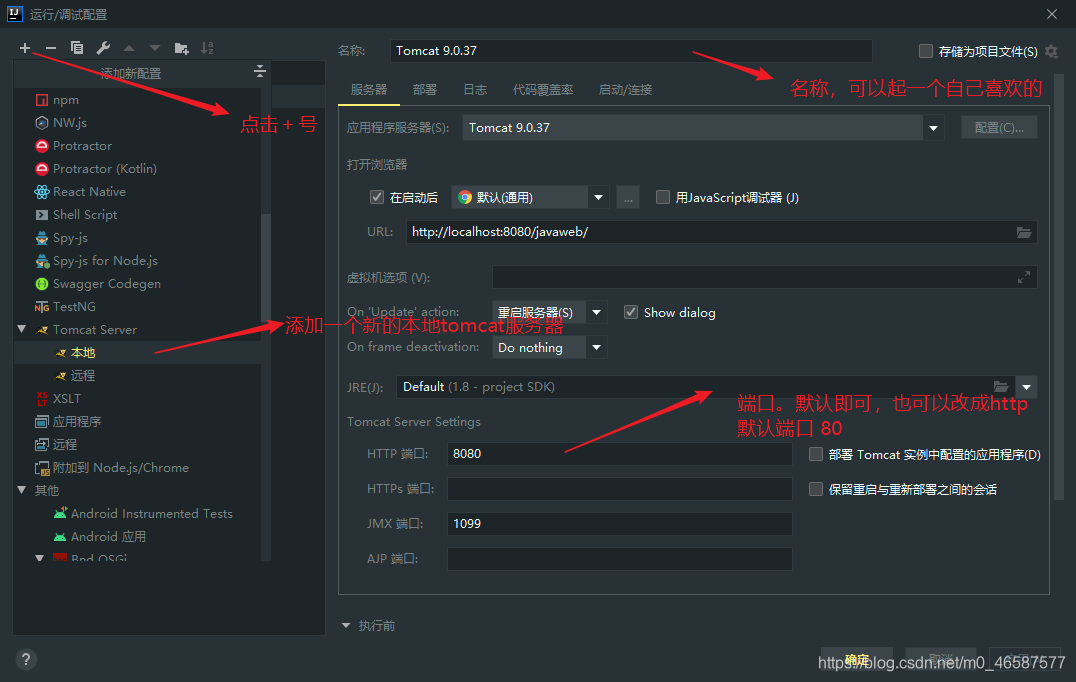Click the AJP 端口 field

tap(620, 558)
